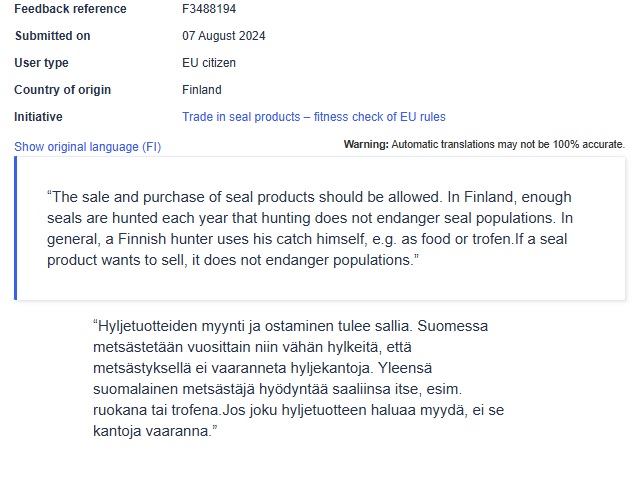Screen dimensions: 637x502
Task: Click the User type label
Action: tap(41, 63)
